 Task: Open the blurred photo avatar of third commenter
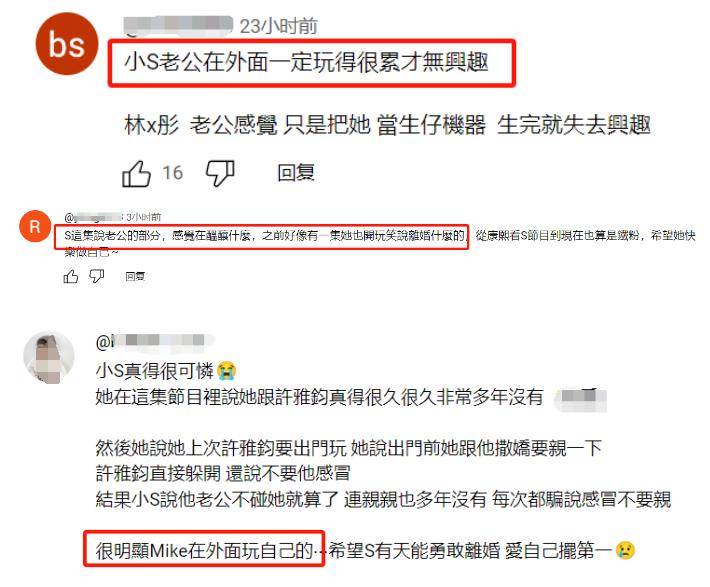click(x=49, y=357)
